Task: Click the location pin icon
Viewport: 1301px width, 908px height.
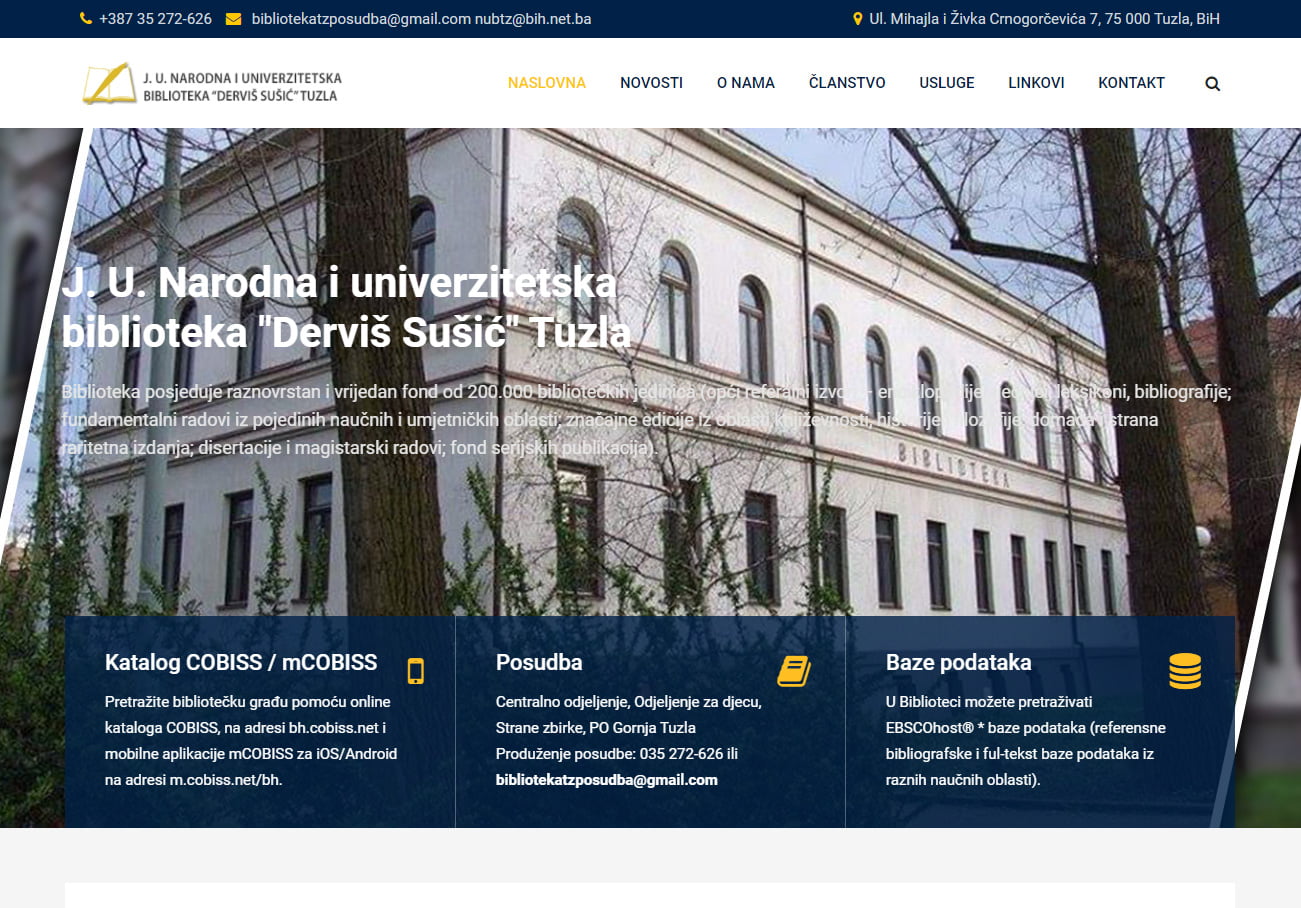Action: pos(857,19)
